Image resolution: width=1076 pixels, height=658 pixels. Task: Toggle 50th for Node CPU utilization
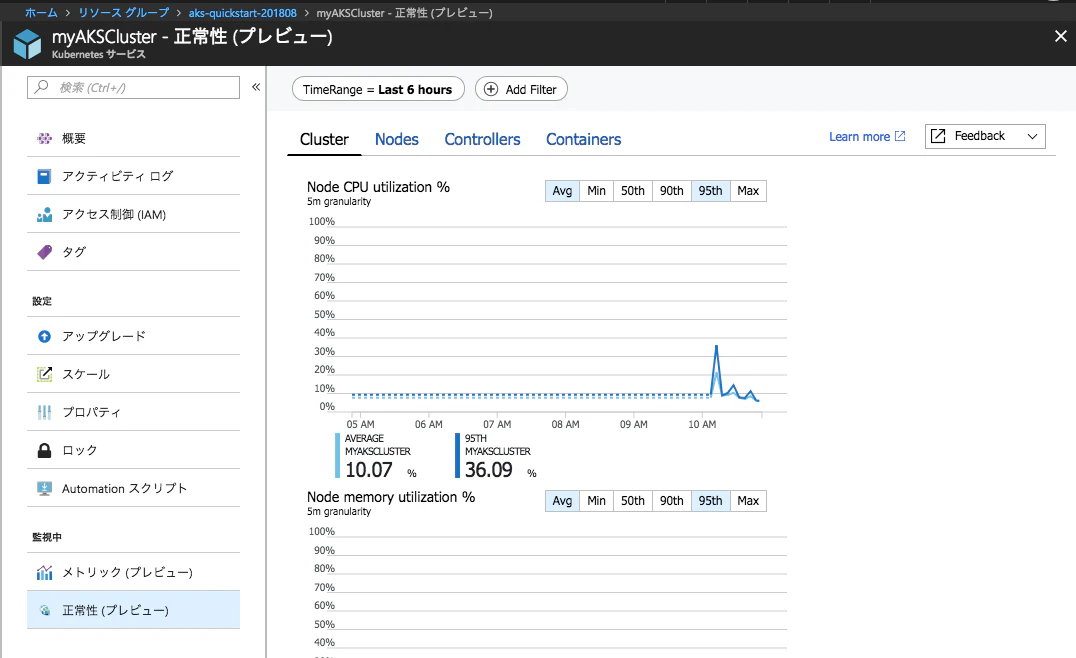[633, 191]
